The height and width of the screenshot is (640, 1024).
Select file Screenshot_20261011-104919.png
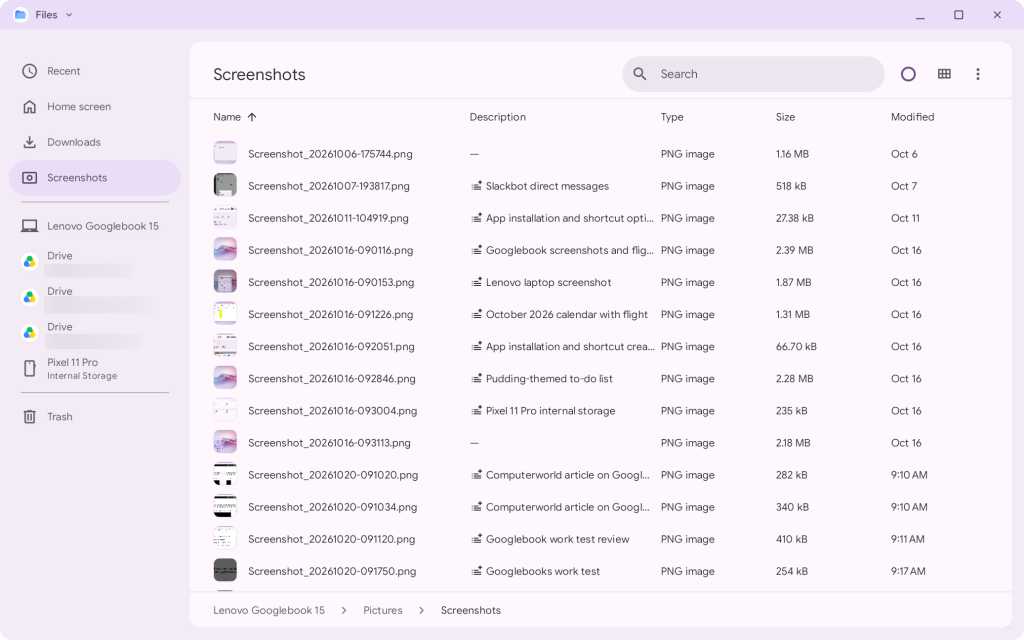(x=328, y=218)
